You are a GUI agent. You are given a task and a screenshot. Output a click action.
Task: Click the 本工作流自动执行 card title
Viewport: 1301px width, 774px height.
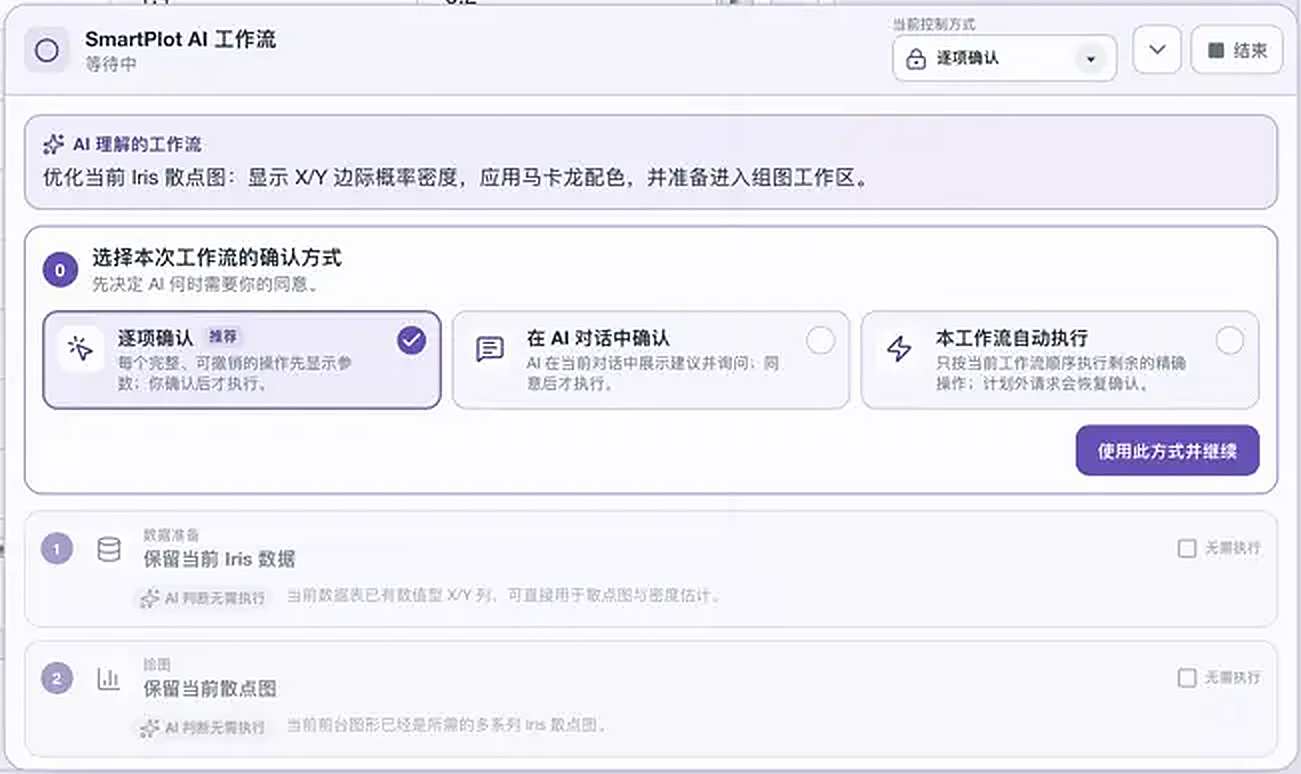(x=1011, y=338)
